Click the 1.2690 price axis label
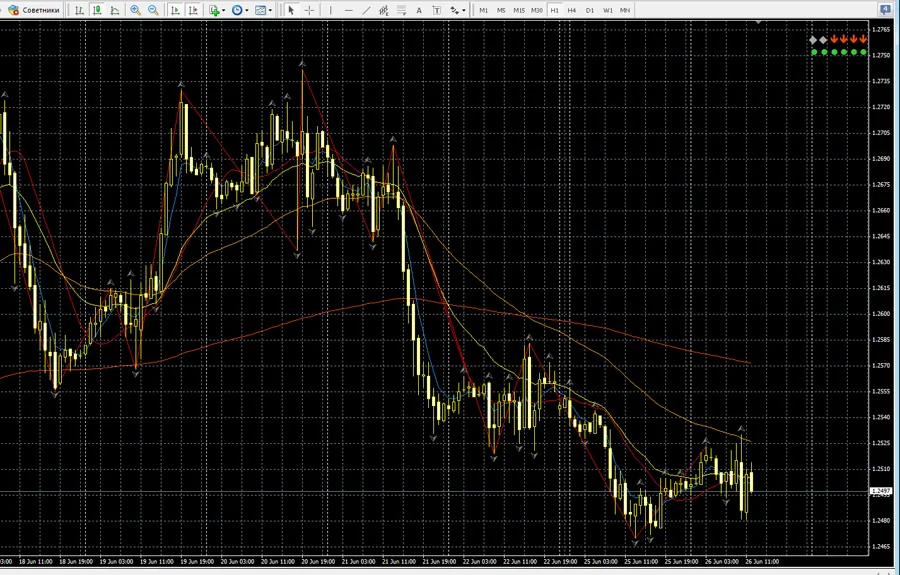 (881, 158)
